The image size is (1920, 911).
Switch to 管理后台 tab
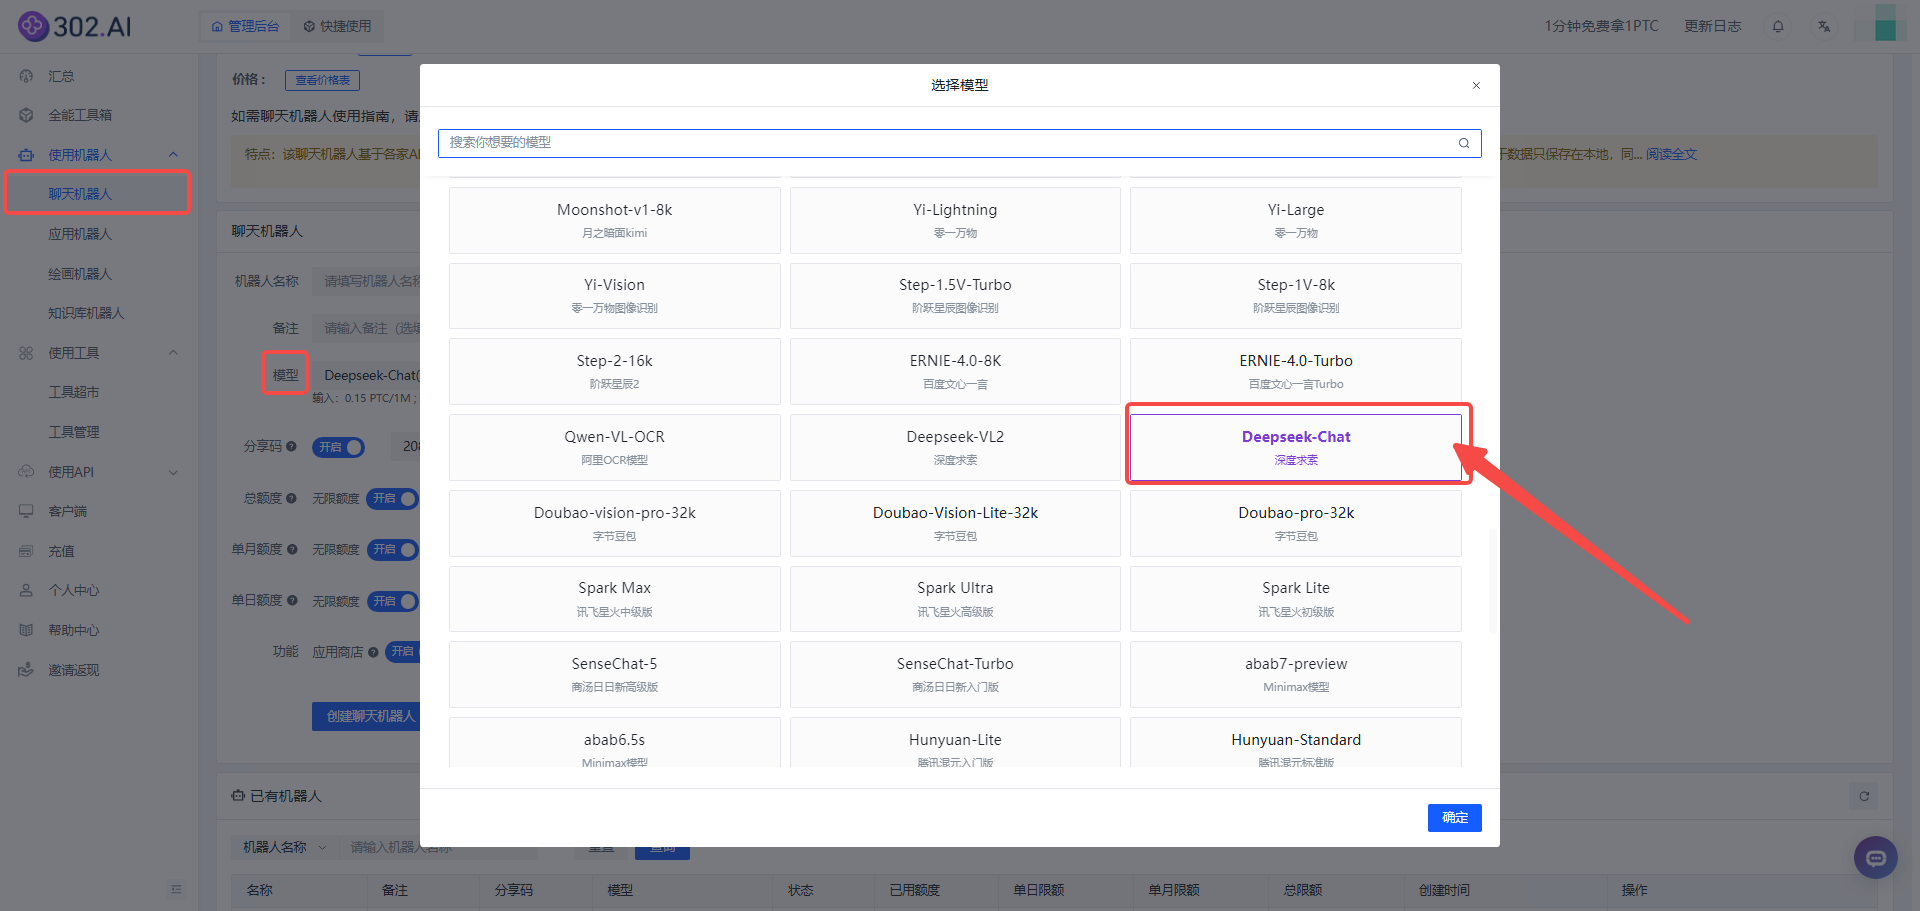pyautogui.click(x=245, y=26)
